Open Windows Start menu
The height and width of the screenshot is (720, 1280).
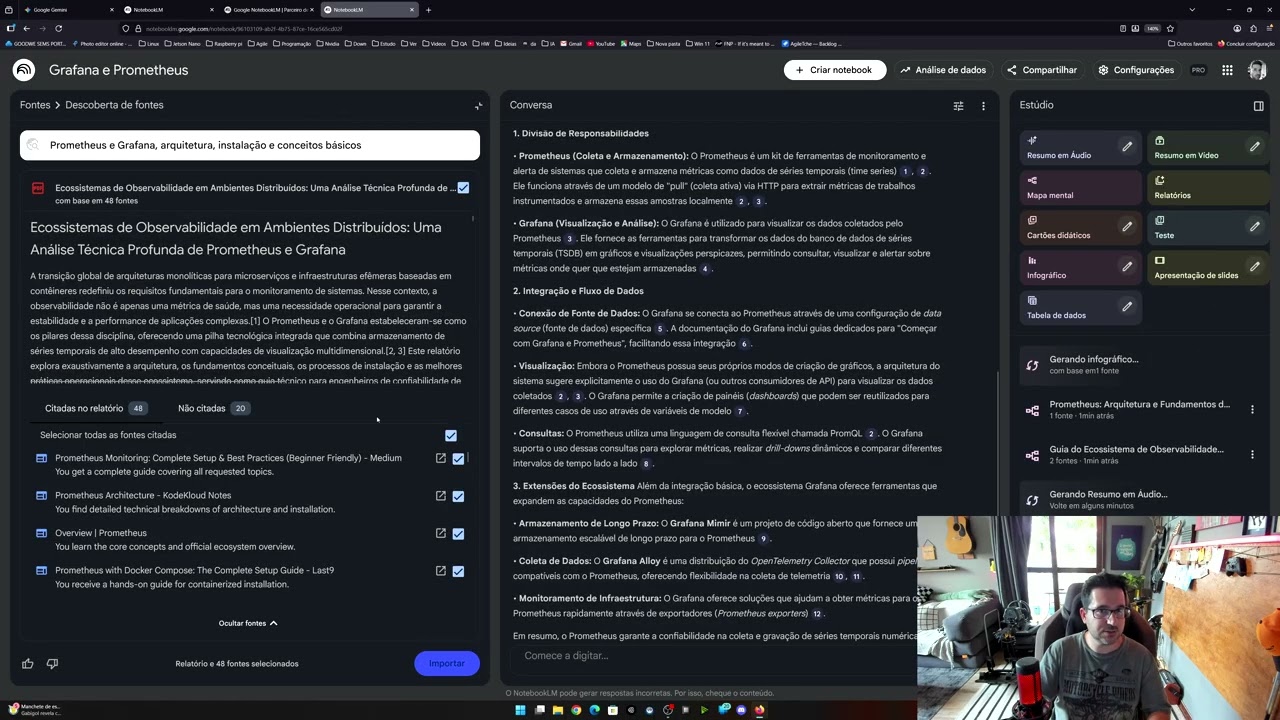520,710
